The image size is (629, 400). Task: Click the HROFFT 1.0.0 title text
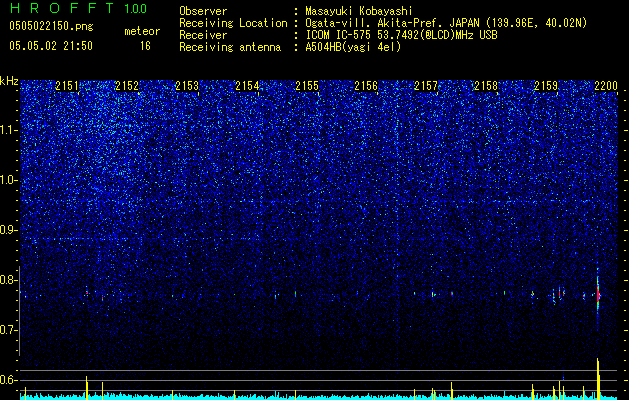pyautogui.click(x=78, y=8)
